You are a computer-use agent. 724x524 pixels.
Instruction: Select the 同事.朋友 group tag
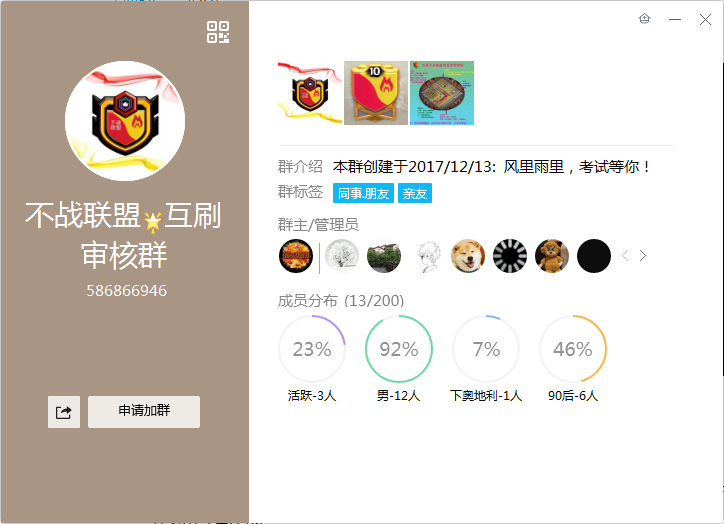point(363,193)
